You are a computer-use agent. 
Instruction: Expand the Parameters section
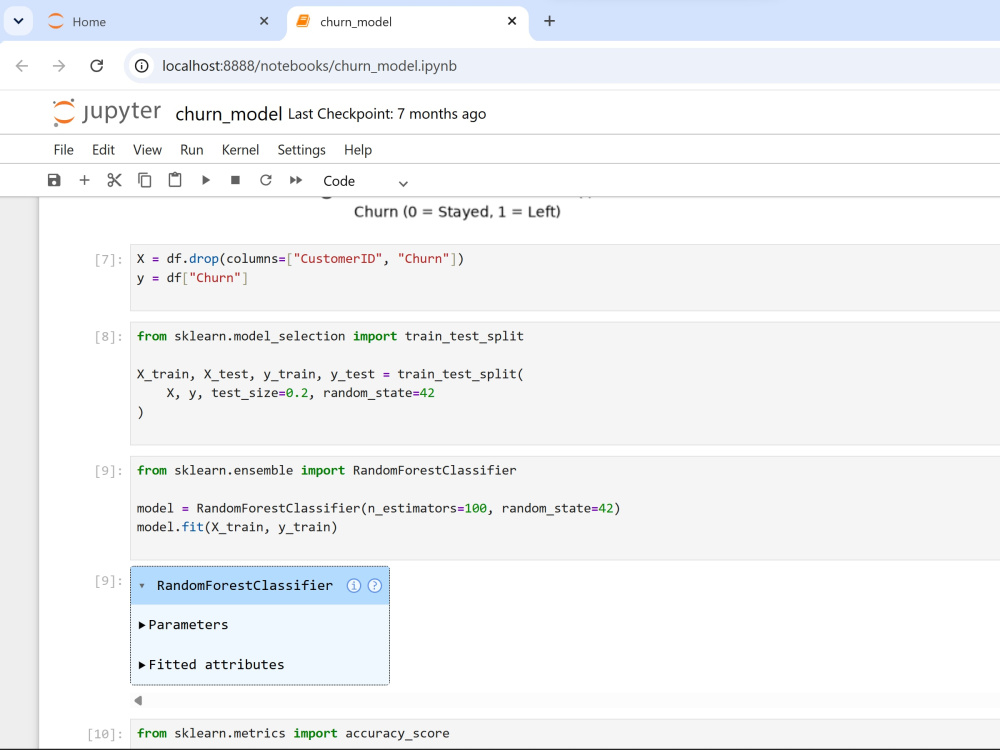[184, 625]
